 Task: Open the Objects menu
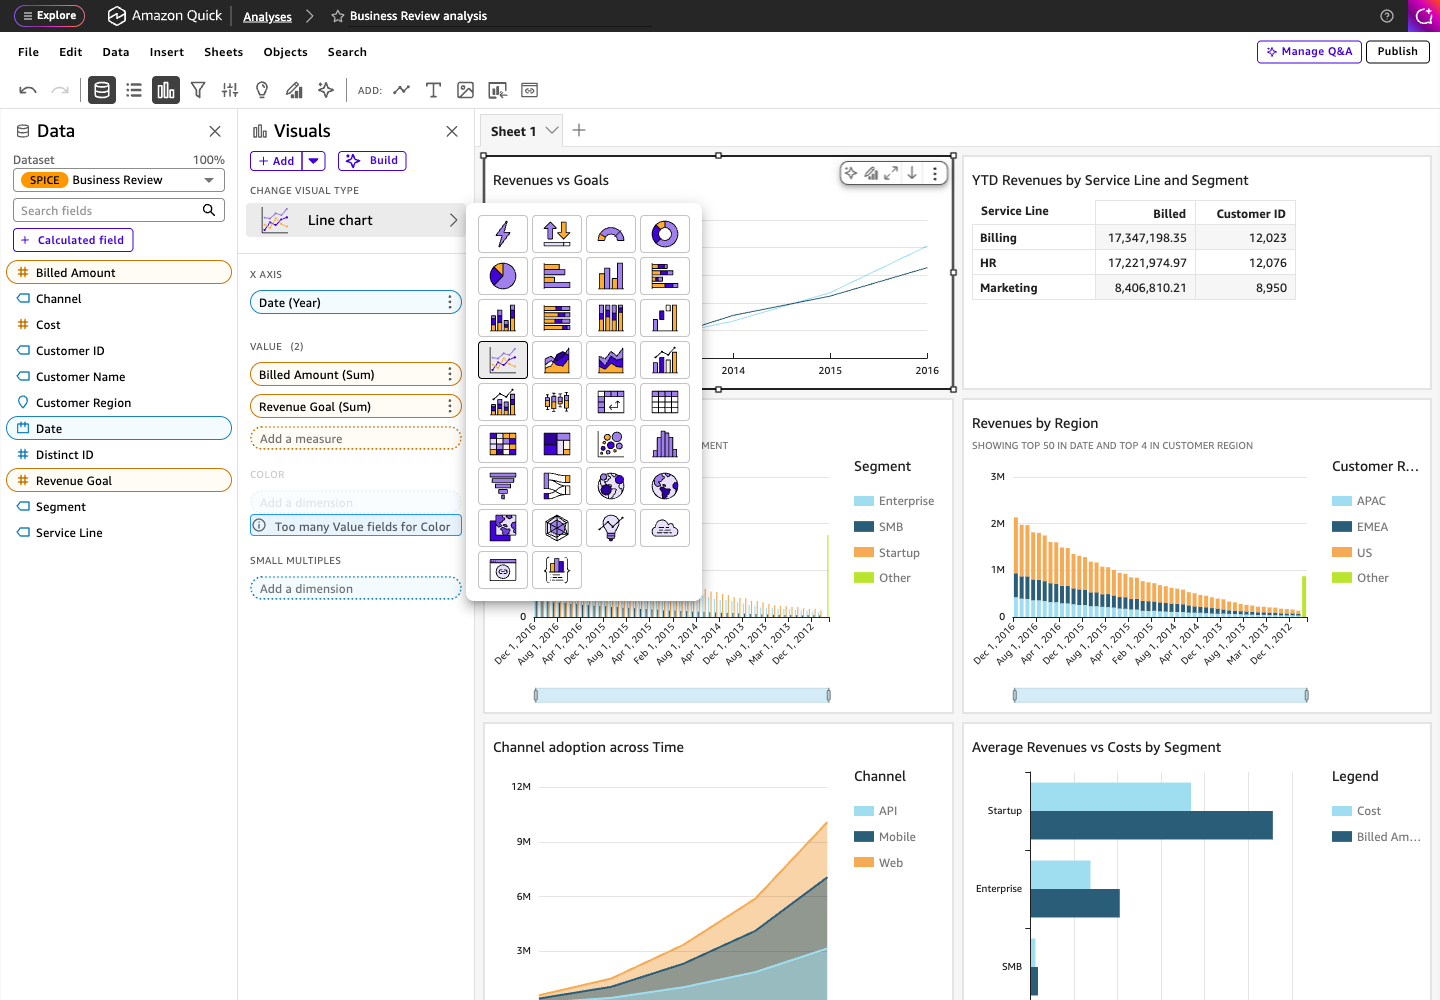[x=286, y=52]
